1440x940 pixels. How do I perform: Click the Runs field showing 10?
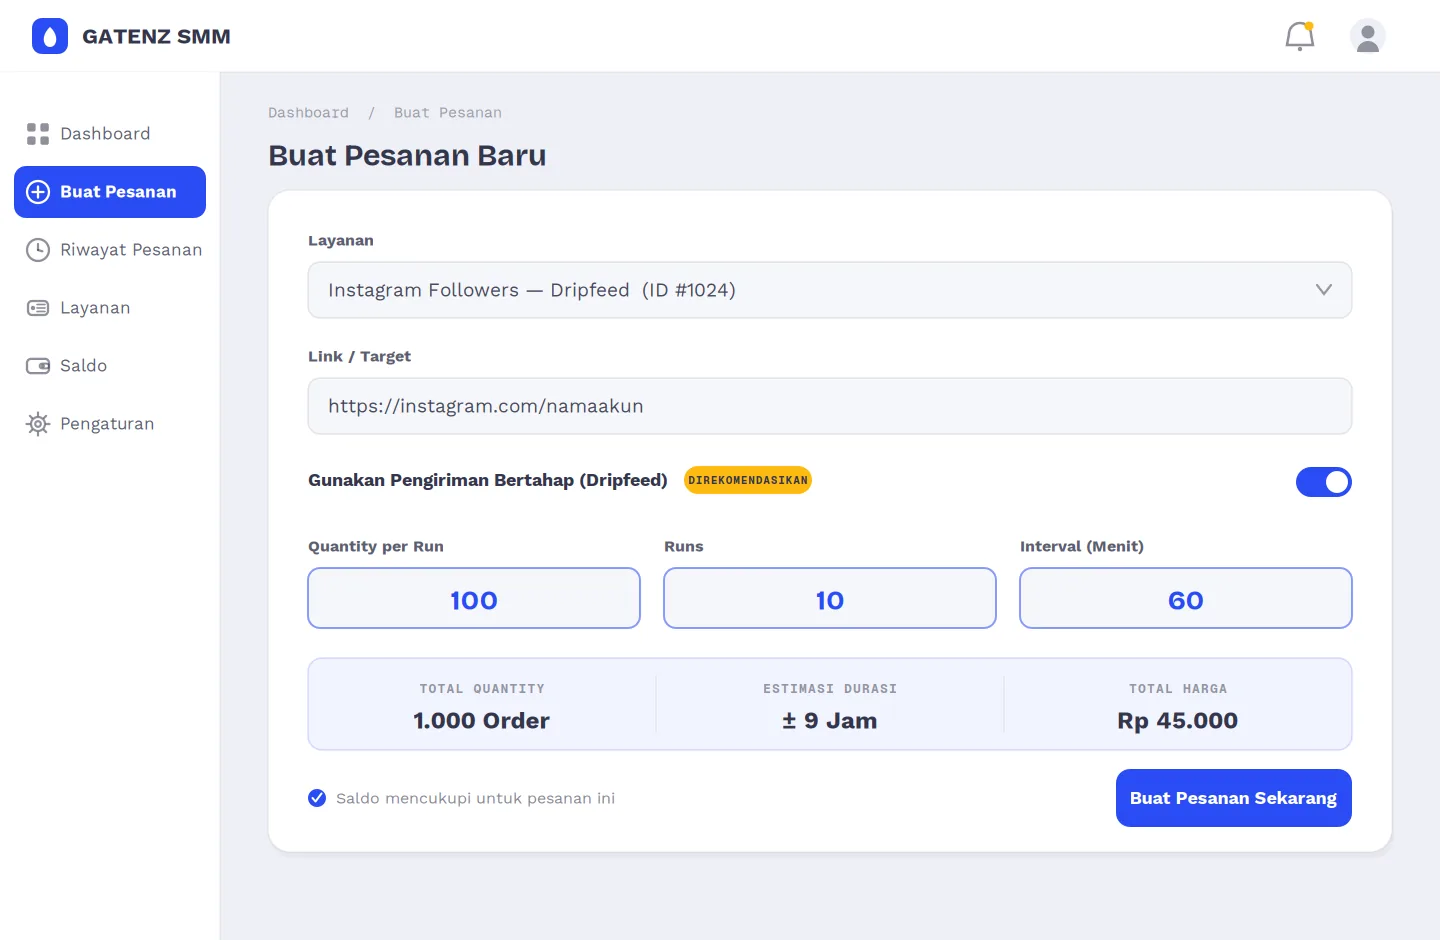tap(830, 598)
